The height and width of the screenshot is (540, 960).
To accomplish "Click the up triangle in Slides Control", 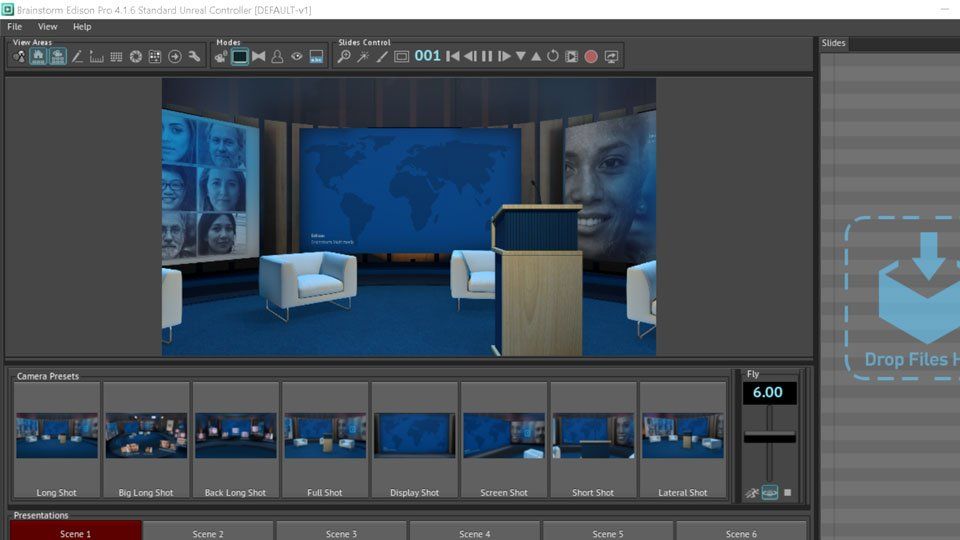I will tap(536, 57).
